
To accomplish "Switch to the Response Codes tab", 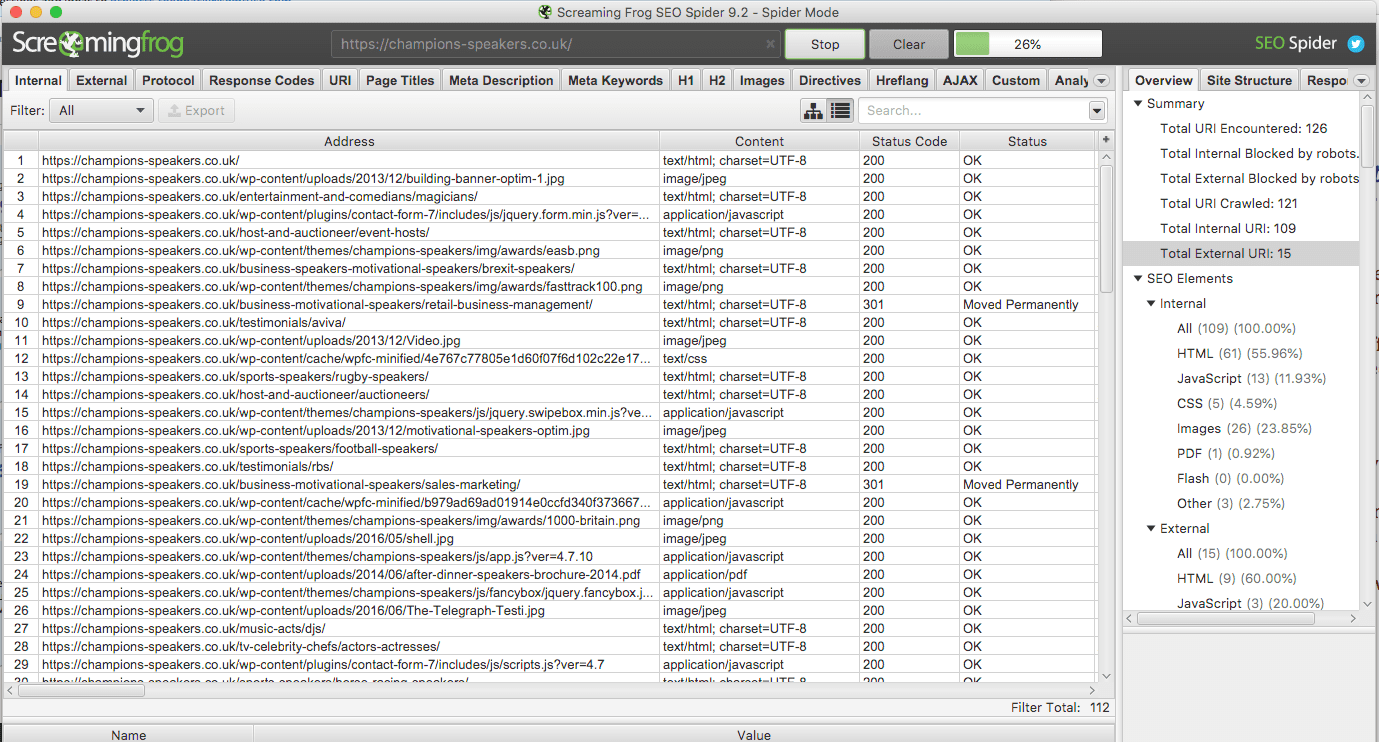I will tap(261, 81).
